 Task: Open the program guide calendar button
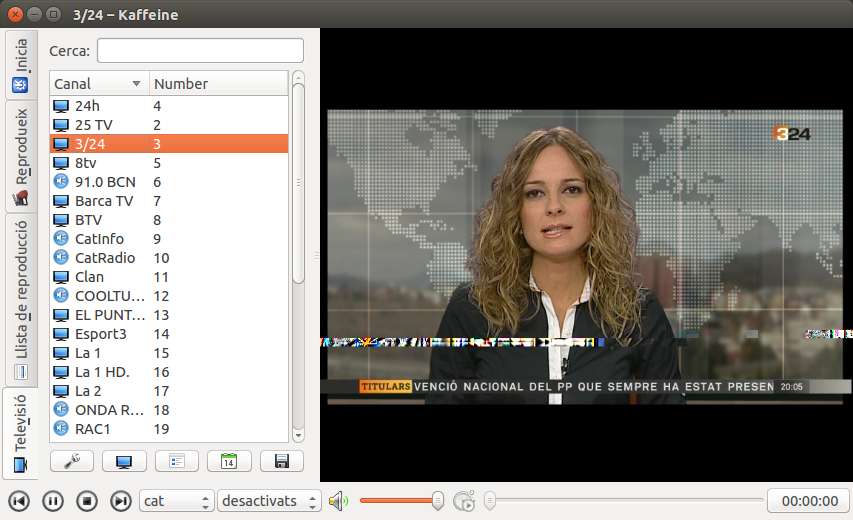(229, 461)
